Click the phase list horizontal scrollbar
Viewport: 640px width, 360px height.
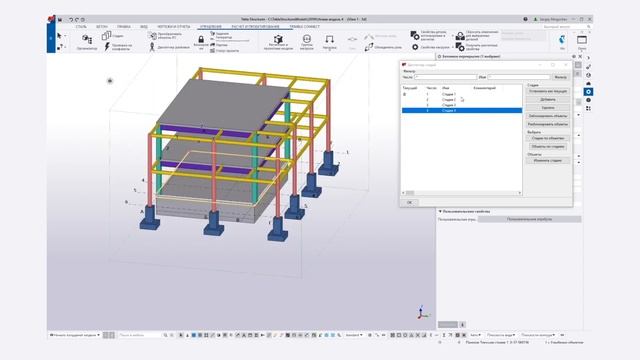[462, 193]
